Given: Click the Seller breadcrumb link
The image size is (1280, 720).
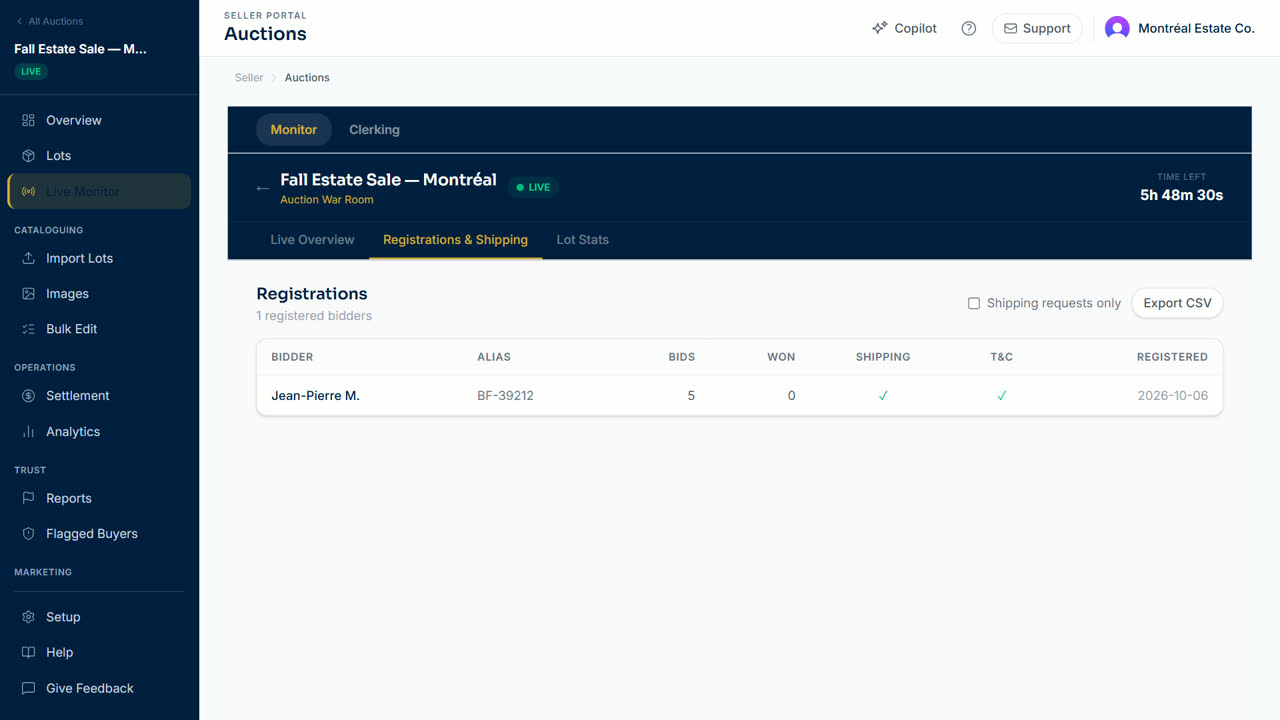Looking at the screenshot, I should point(249,77).
